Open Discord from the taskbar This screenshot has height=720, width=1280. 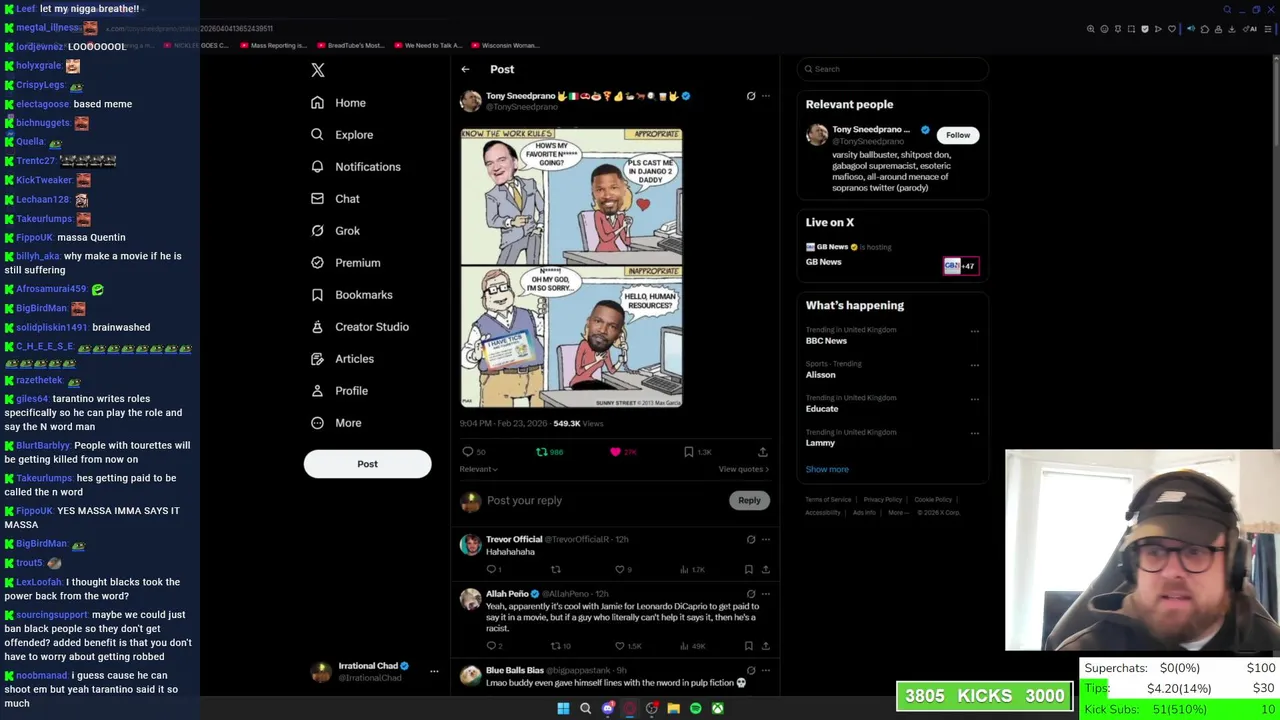tap(608, 708)
